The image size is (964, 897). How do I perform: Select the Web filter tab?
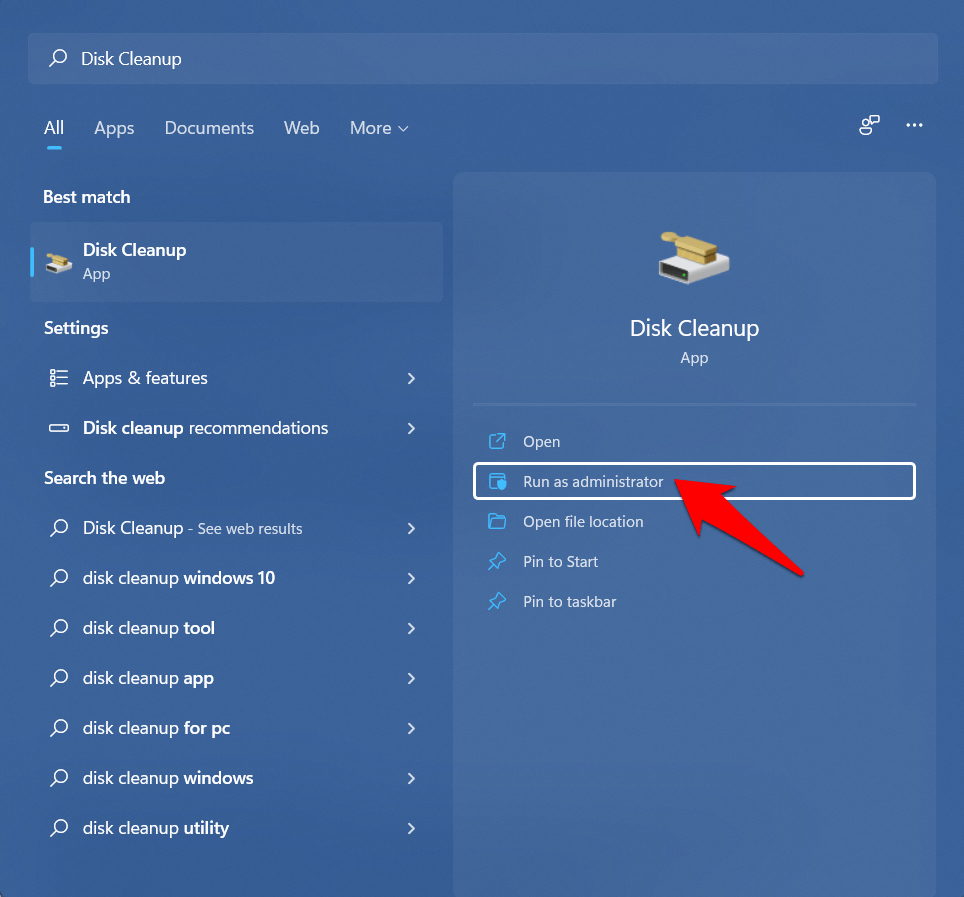(x=301, y=128)
